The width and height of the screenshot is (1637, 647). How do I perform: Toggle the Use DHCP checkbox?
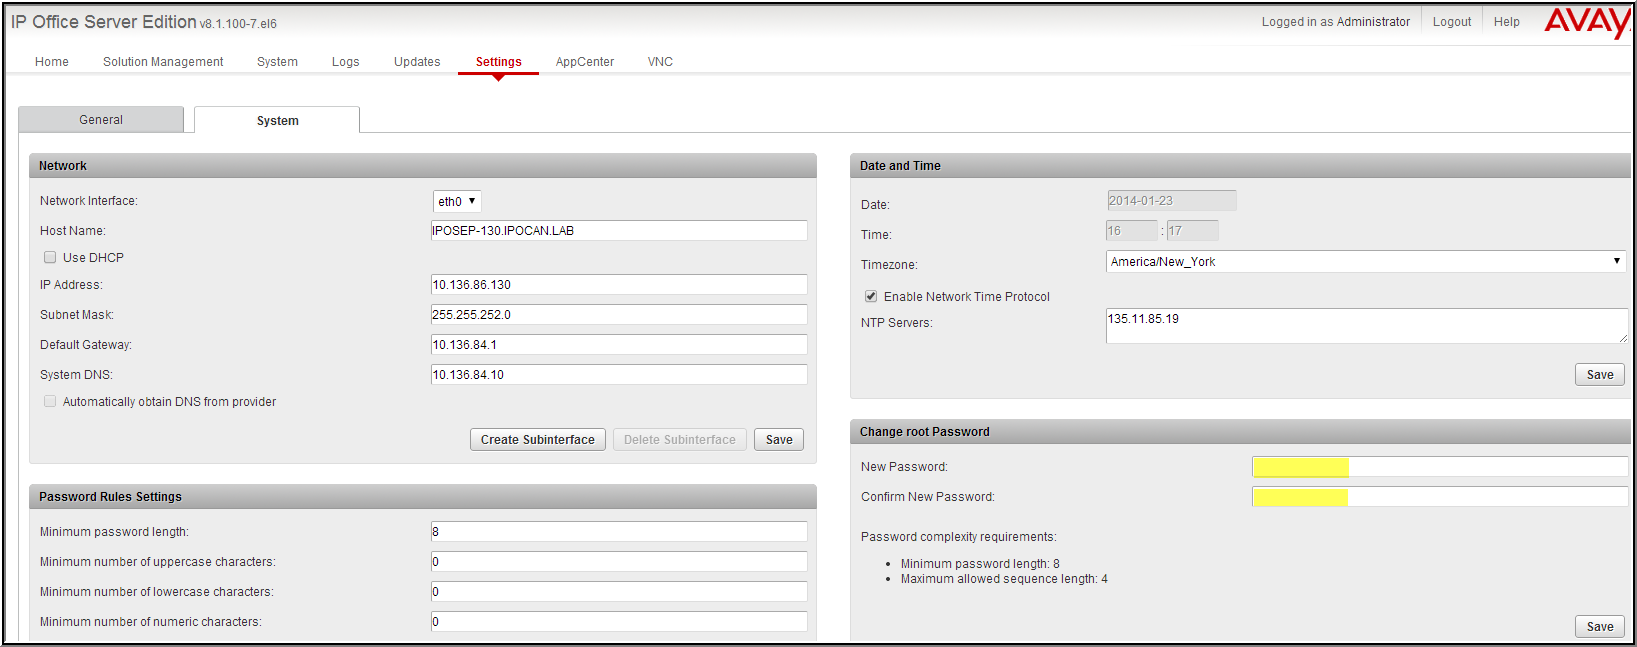click(x=50, y=257)
